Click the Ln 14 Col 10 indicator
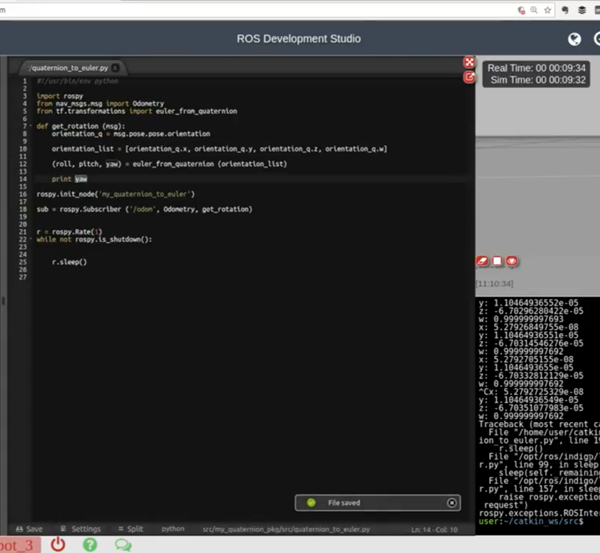 coord(434,530)
